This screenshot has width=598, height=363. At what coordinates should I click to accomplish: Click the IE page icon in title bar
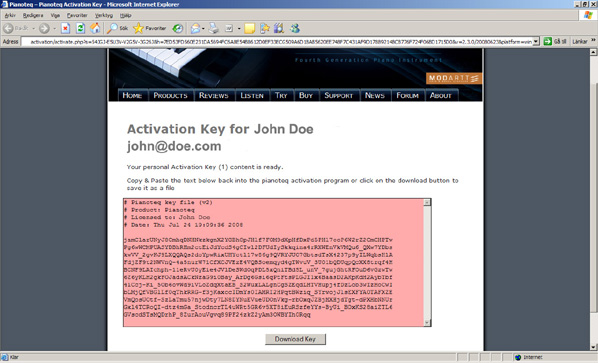(4, 4)
